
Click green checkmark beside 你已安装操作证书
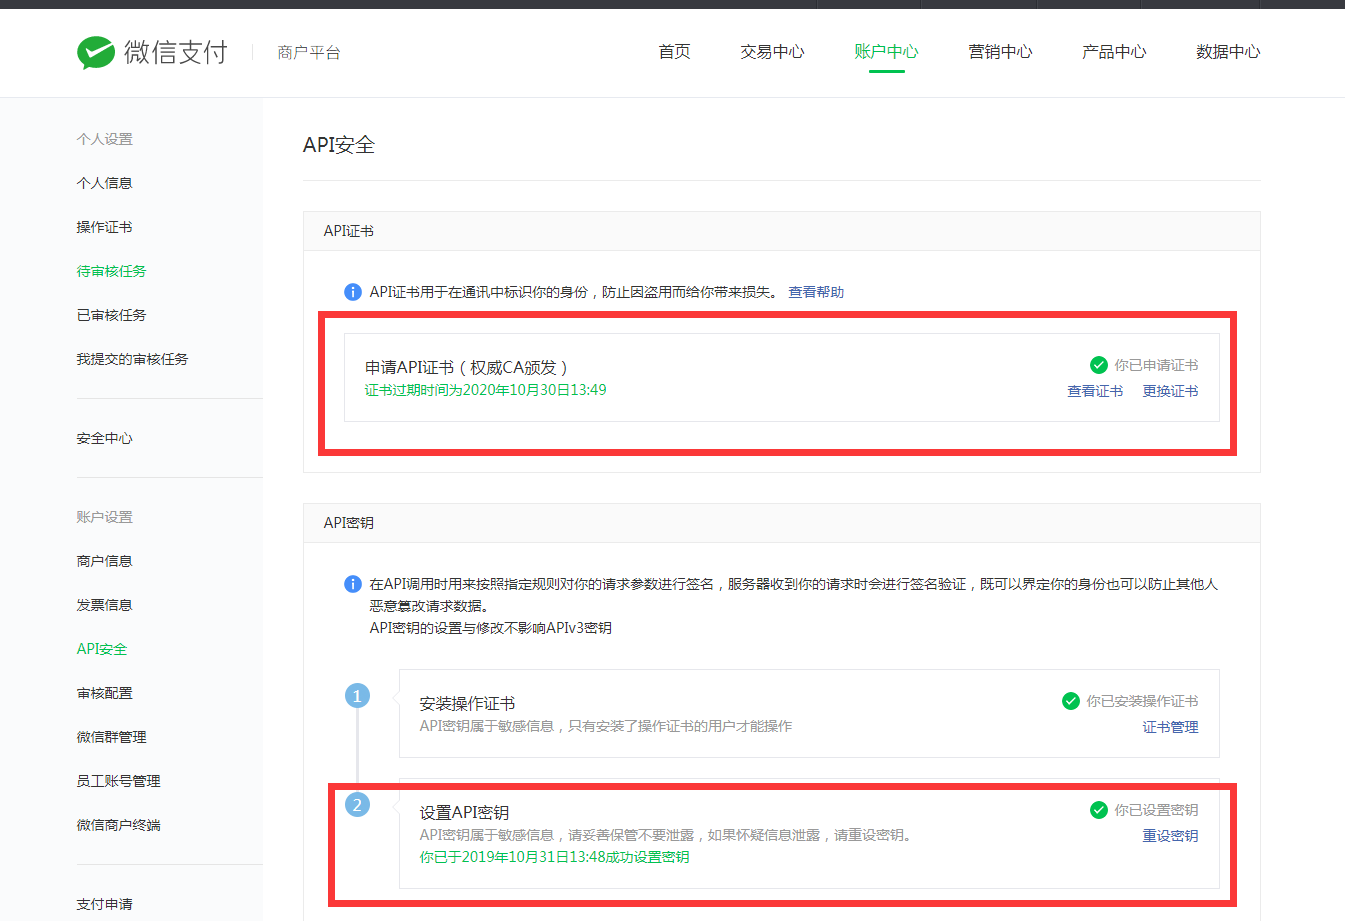1070,701
